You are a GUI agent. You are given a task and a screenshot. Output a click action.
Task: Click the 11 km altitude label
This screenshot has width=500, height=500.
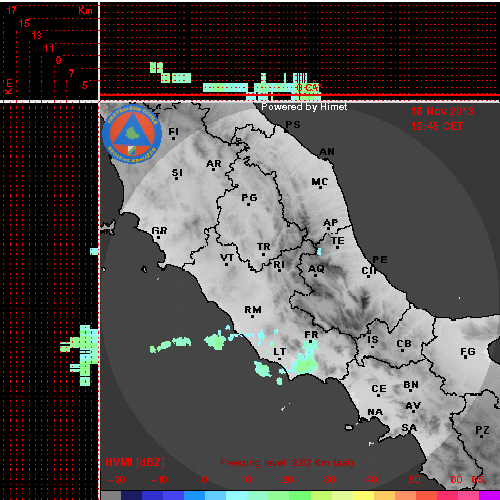(49, 48)
